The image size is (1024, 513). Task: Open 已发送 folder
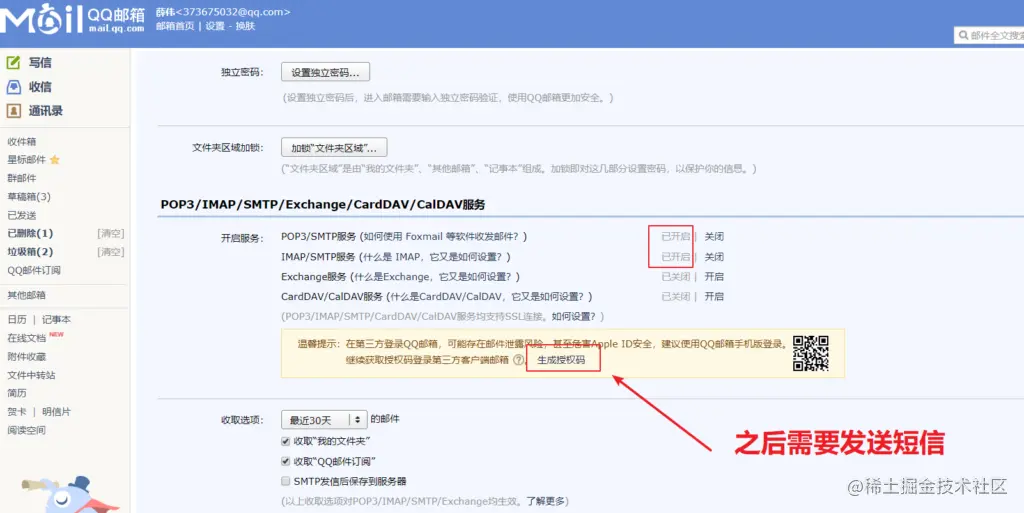point(22,215)
